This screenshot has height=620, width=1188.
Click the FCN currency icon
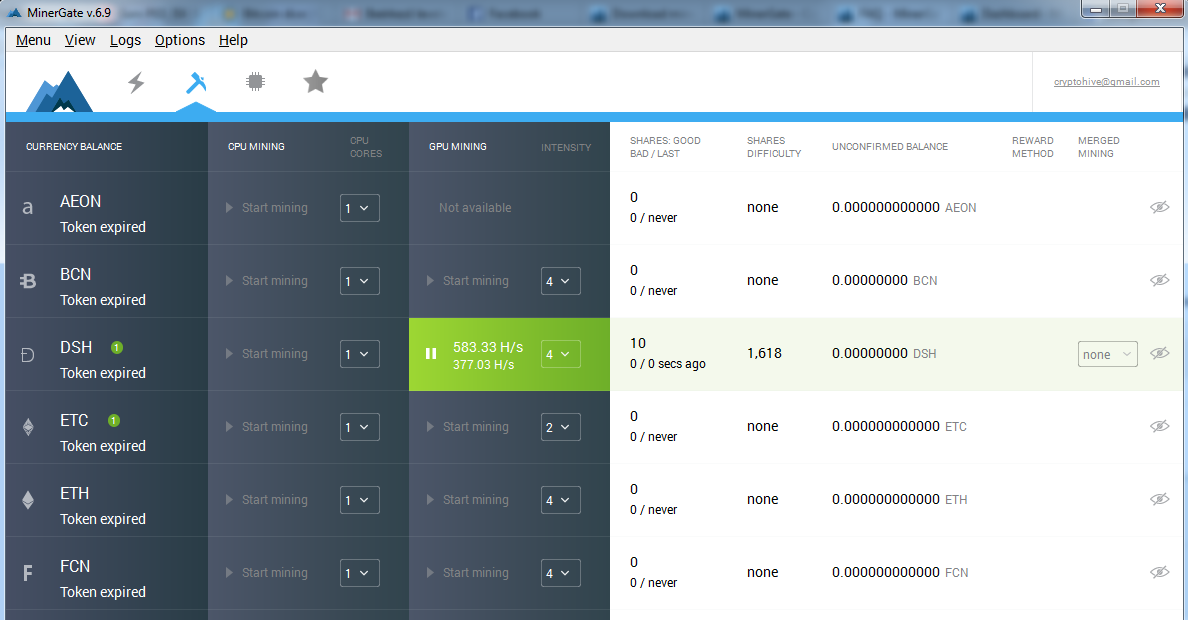(x=28, y=573)
